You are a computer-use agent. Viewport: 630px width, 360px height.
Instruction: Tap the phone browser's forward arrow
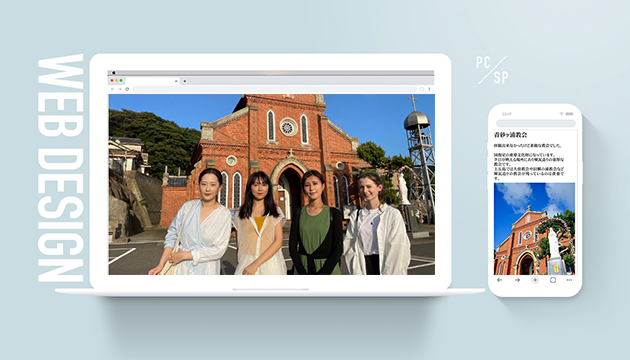point(518,280)
